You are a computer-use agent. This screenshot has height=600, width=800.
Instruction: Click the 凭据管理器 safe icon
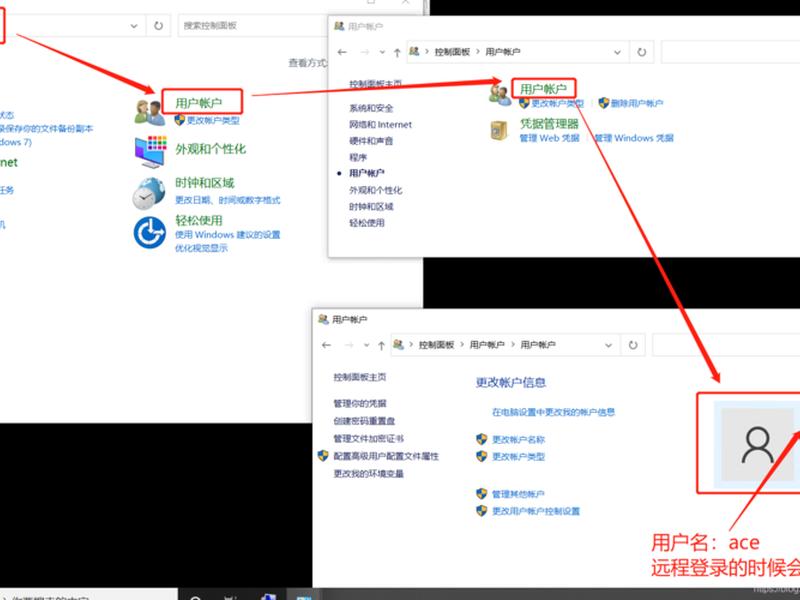[x=498, y=130]
